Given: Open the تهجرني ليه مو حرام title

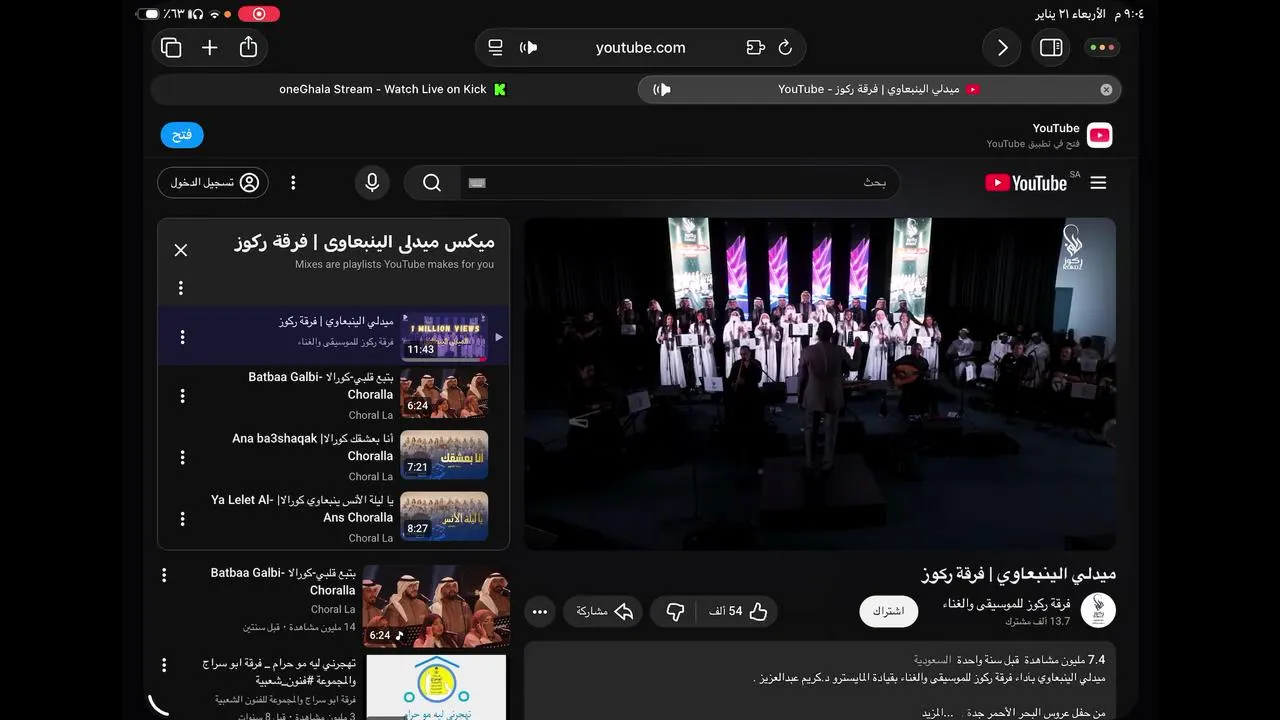Looking at the screenshot, I should click(277, 672).
